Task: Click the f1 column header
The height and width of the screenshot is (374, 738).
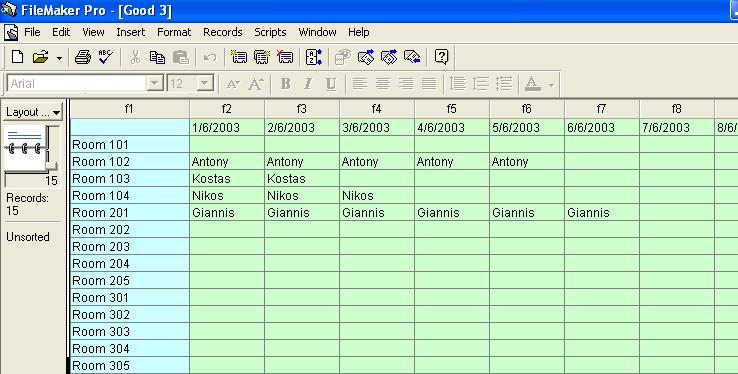Action: (x=129, y=109)
